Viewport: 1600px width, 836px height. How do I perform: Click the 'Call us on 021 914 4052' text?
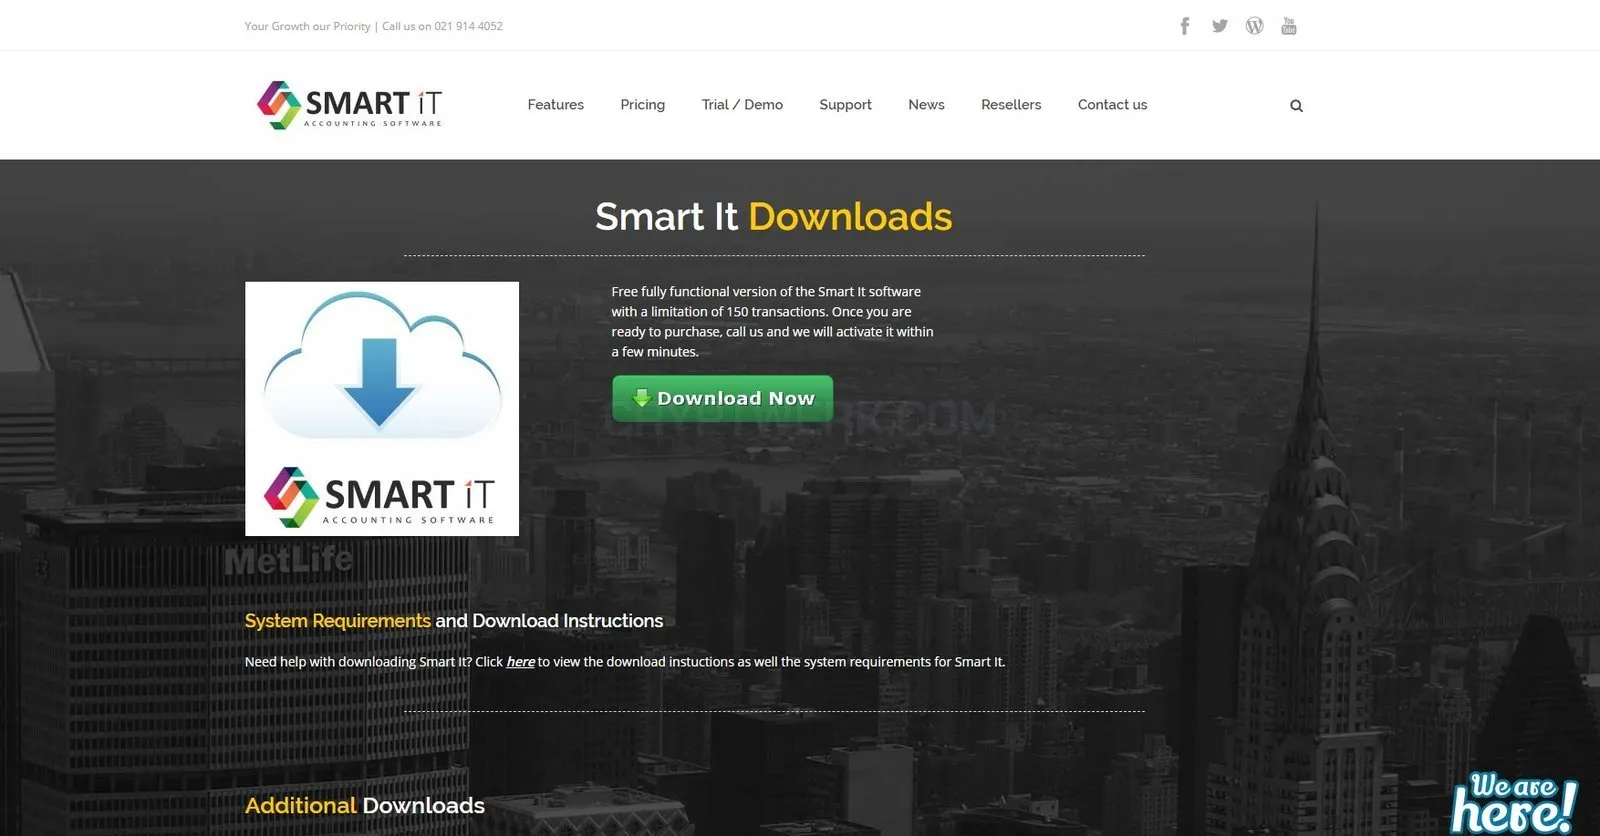tap(442, 26)
